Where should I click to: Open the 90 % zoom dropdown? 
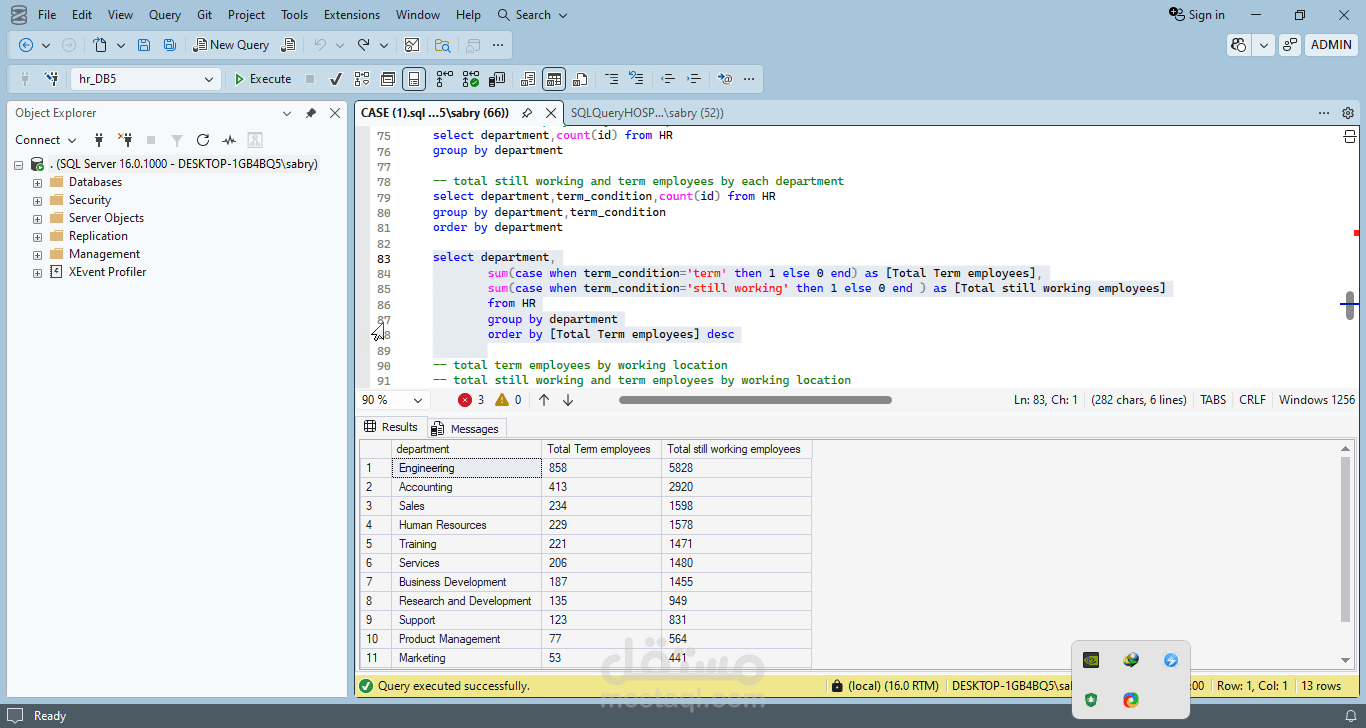click(x=417, y=400)
